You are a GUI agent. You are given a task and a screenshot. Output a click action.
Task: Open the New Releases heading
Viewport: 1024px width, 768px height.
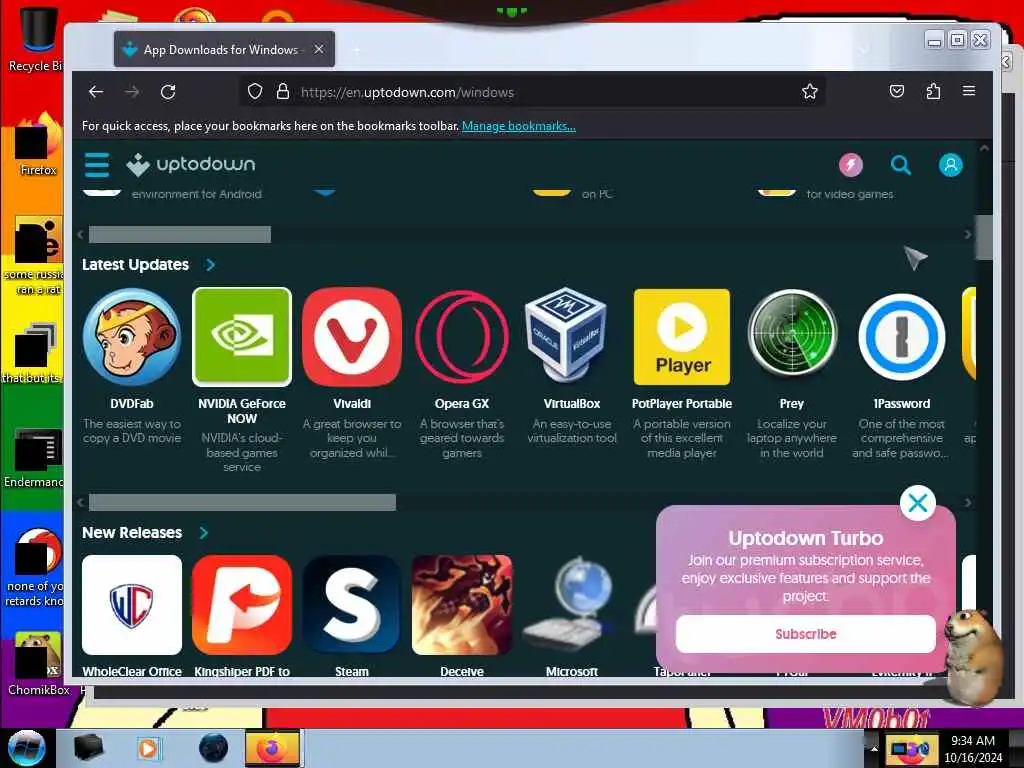pyautogui.click(x=132, y=533)
